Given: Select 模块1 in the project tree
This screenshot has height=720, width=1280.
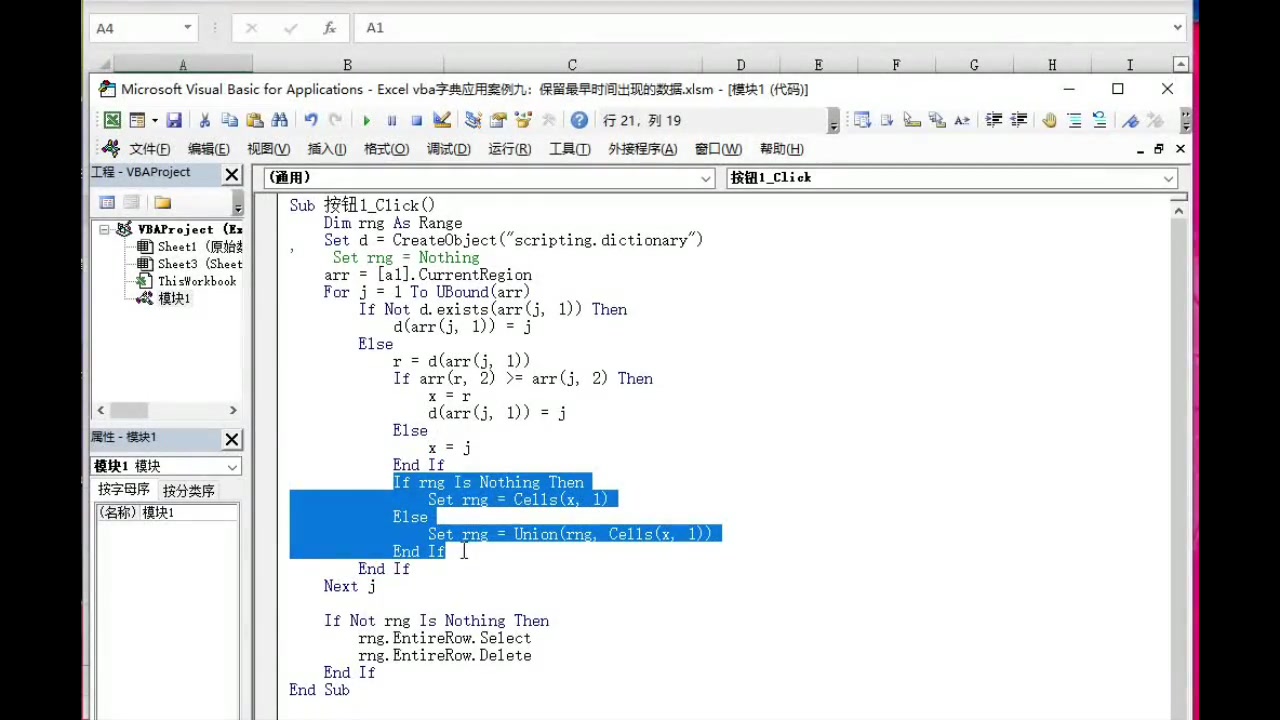Looking at the screenshot, I should point(173,298).
